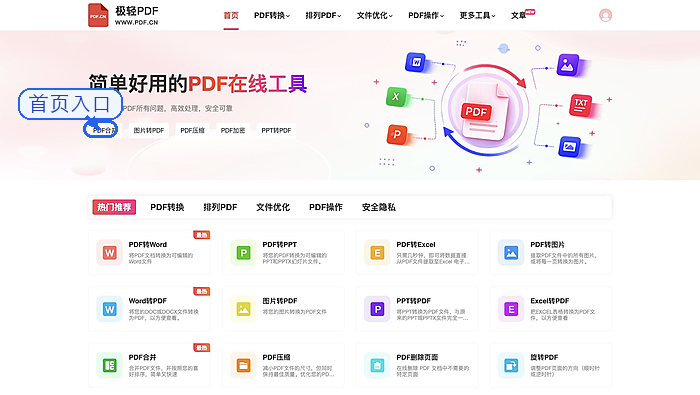700x395 pixels.
Task: Click the PPT转PDF quick link button
Action: [x=276, y=130]
